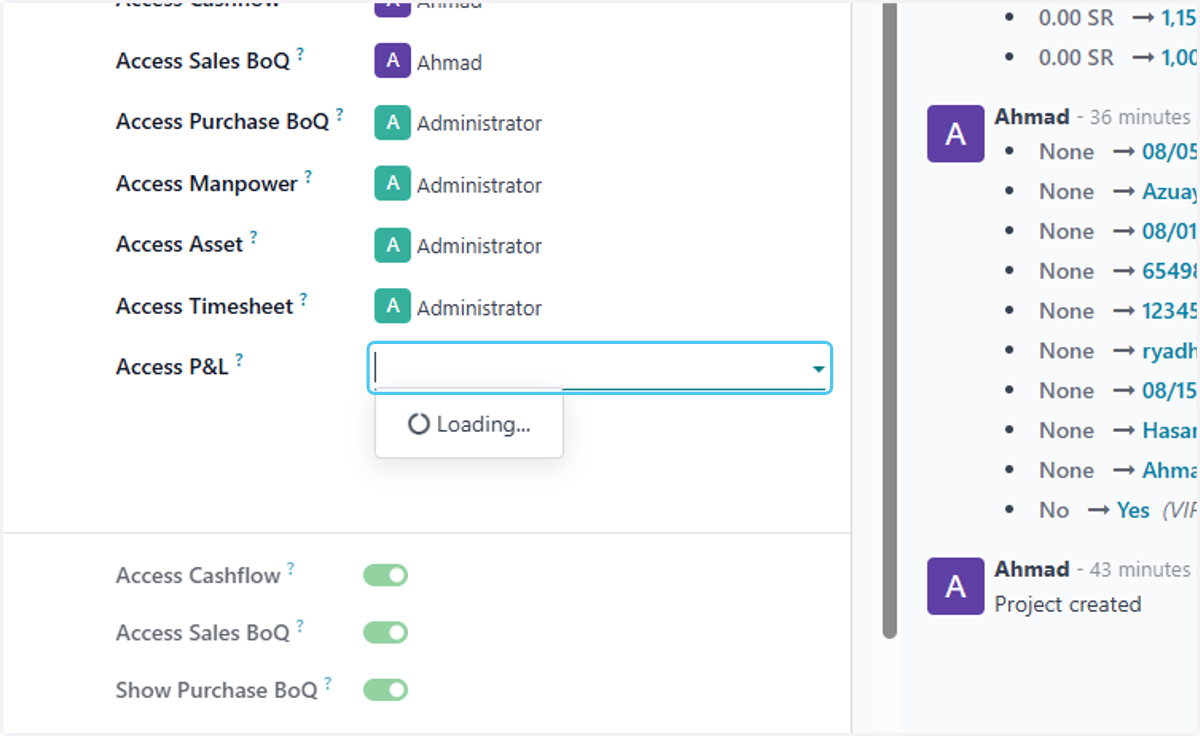Select Administrator in Access Manpower field
Screen dimensions: 1200x736
(x=479, y=185)
